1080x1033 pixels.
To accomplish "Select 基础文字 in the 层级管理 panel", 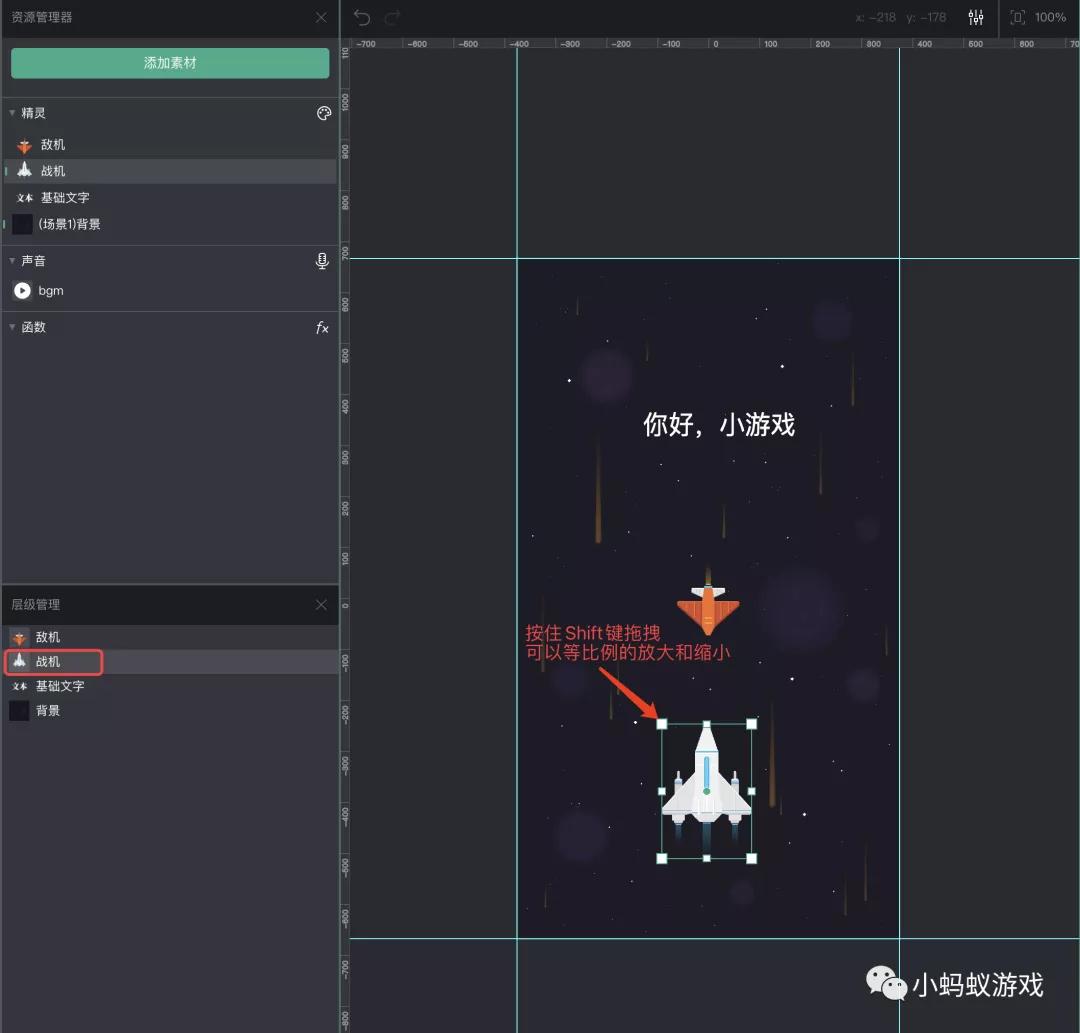I will pyautogui.click(x=60, y=686).
